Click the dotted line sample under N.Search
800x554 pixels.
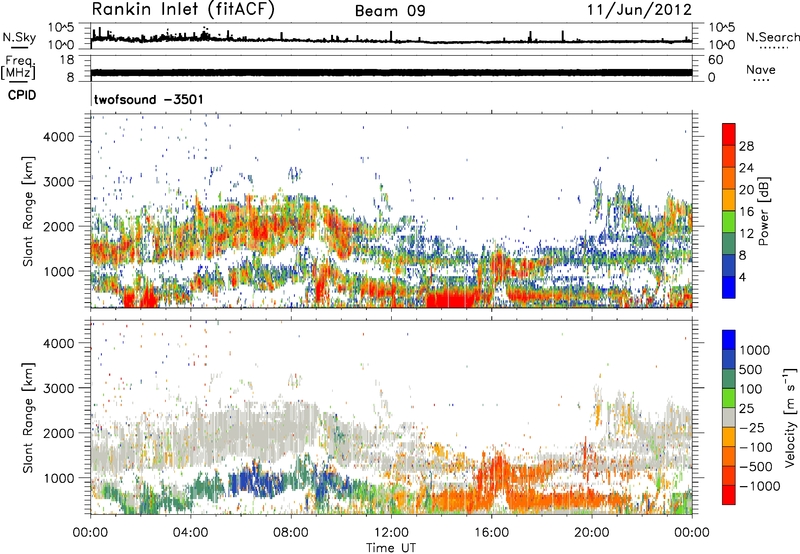(x=773, y=48)
